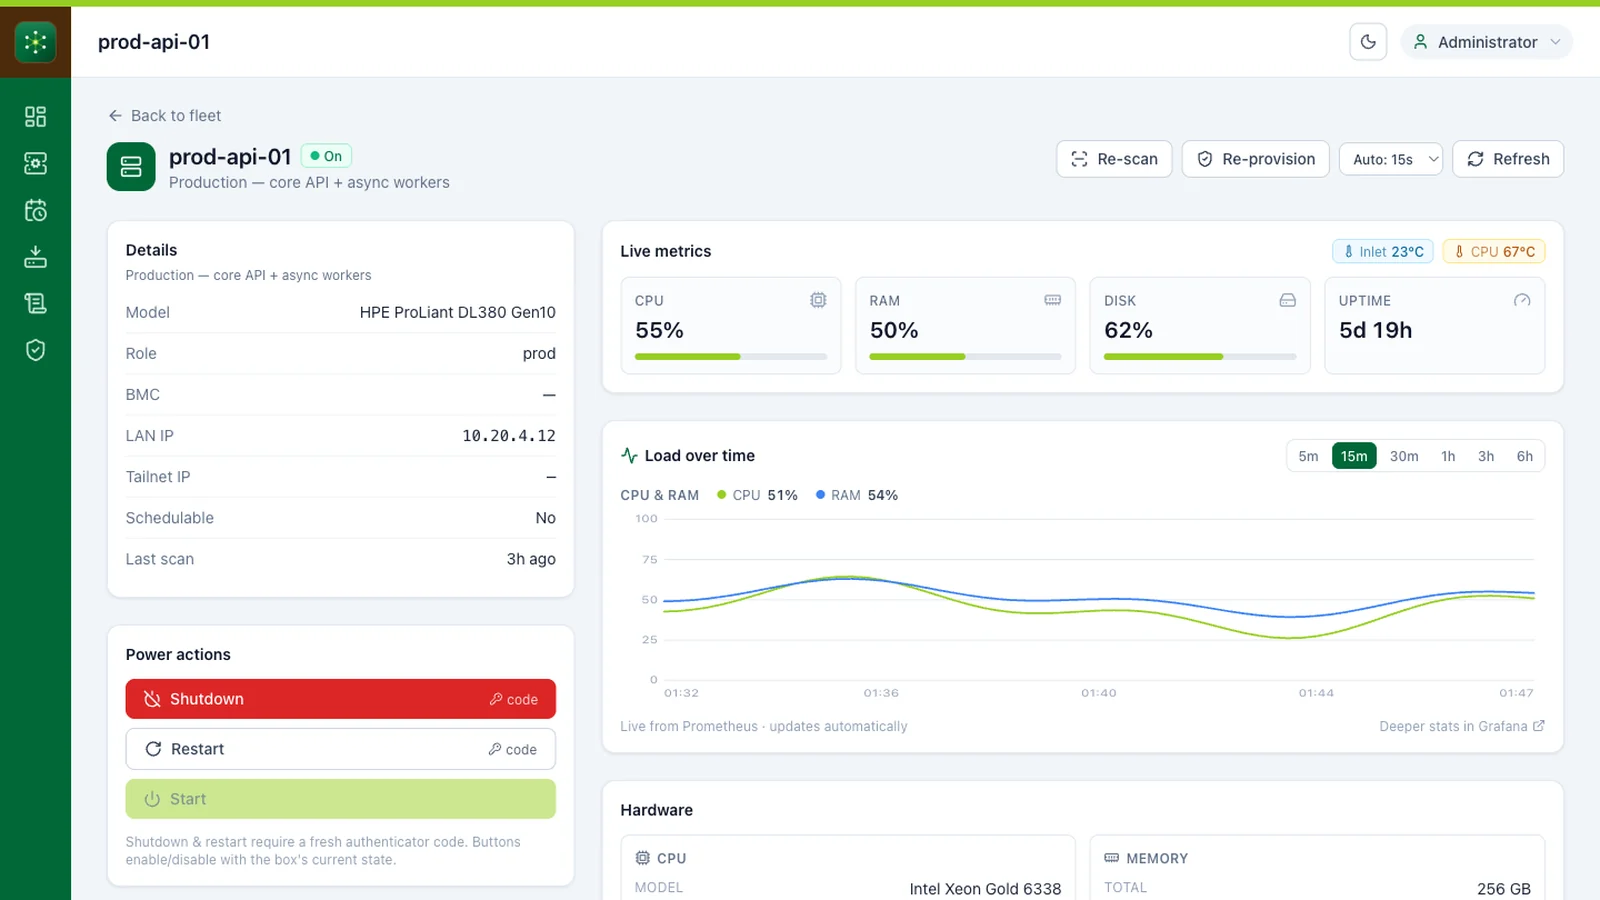Select the 15m time range
This screenshot has height=900, width=1600.
[1354, 456]
